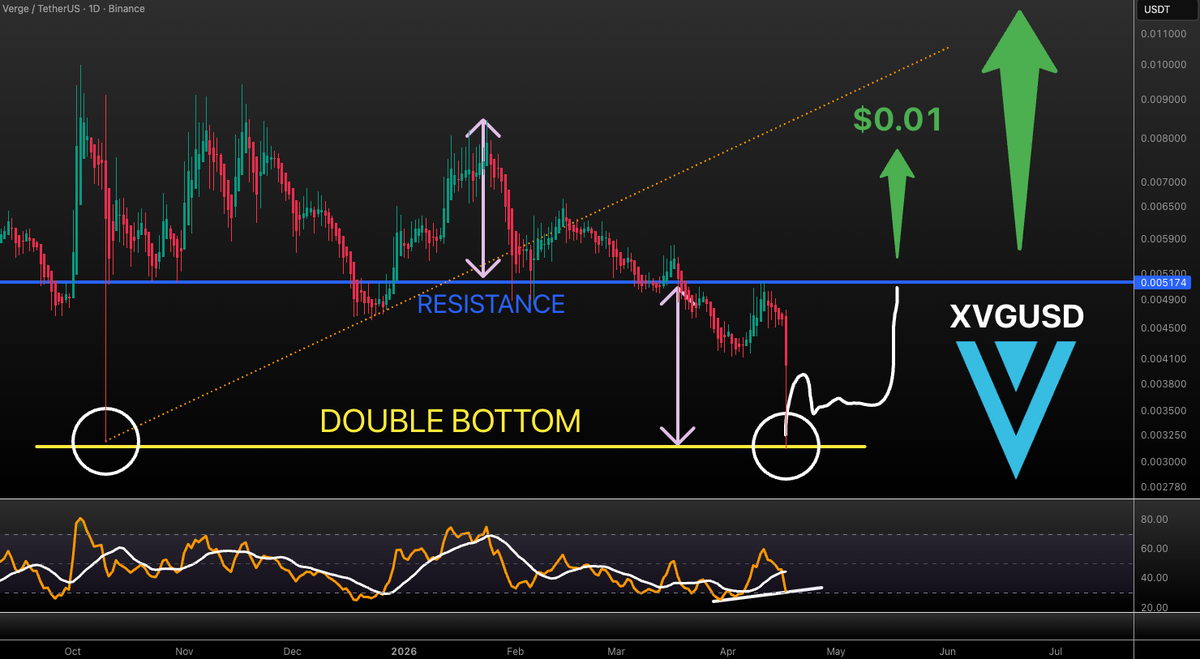Click the 0.004900 price scale label
Viewport: 1200px width, 659px height.
coord(1165,300)
